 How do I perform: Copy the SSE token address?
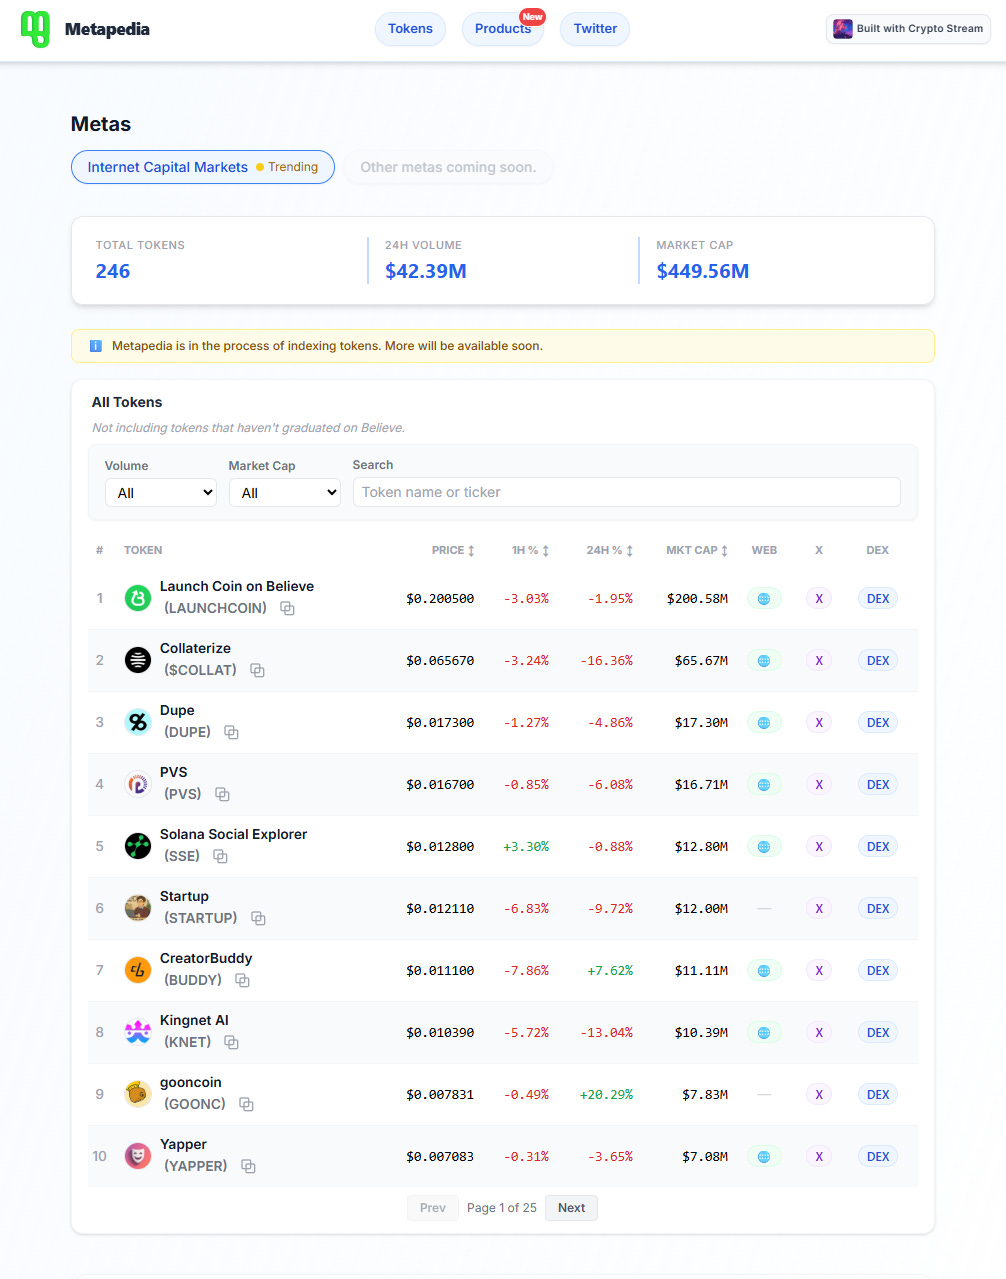pyautogui.click(x=220, y=856)
